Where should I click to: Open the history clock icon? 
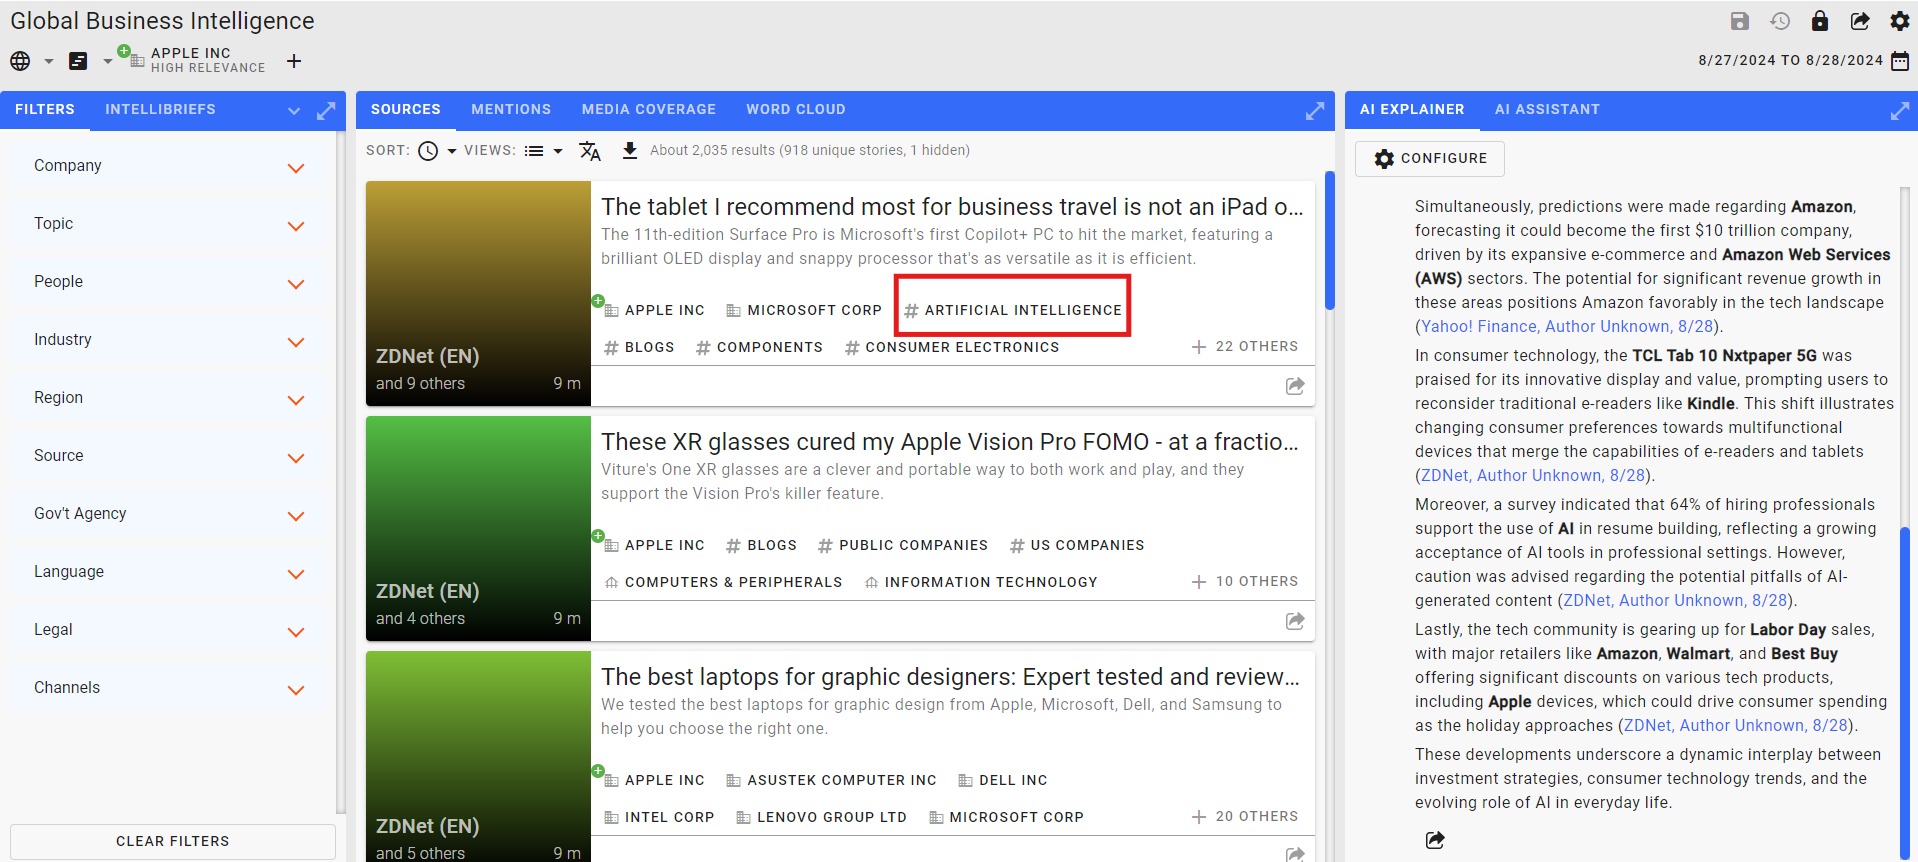pyautogui.click(x=1780, y=21)
